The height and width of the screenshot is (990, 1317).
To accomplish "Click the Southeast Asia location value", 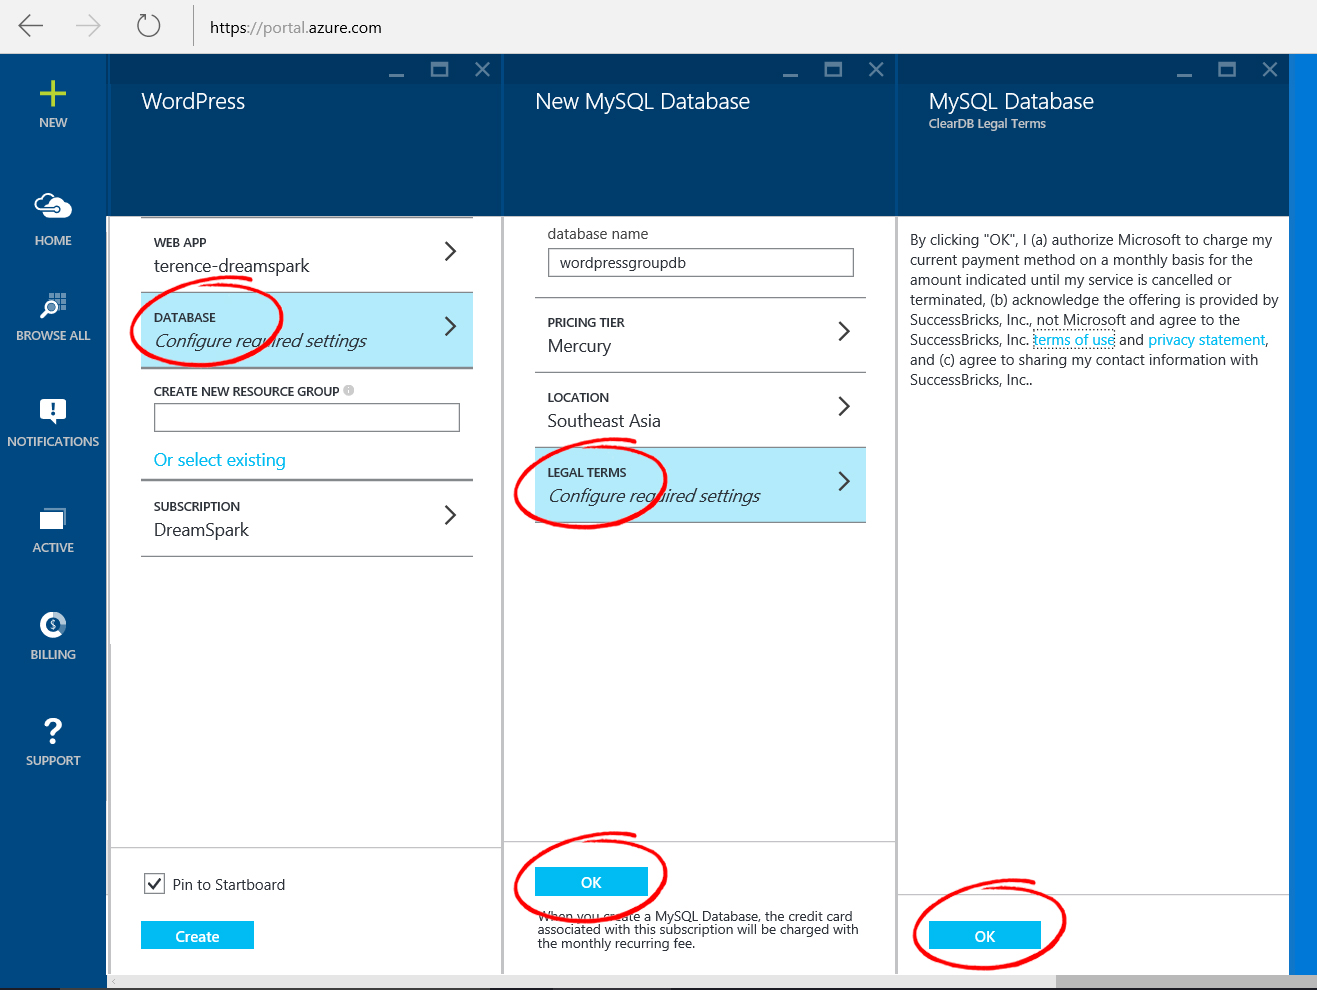I will coord(604,421).
